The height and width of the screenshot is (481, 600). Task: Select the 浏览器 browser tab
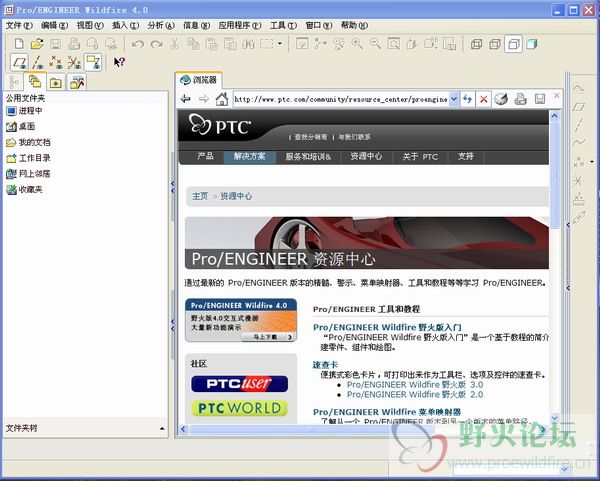198,80
